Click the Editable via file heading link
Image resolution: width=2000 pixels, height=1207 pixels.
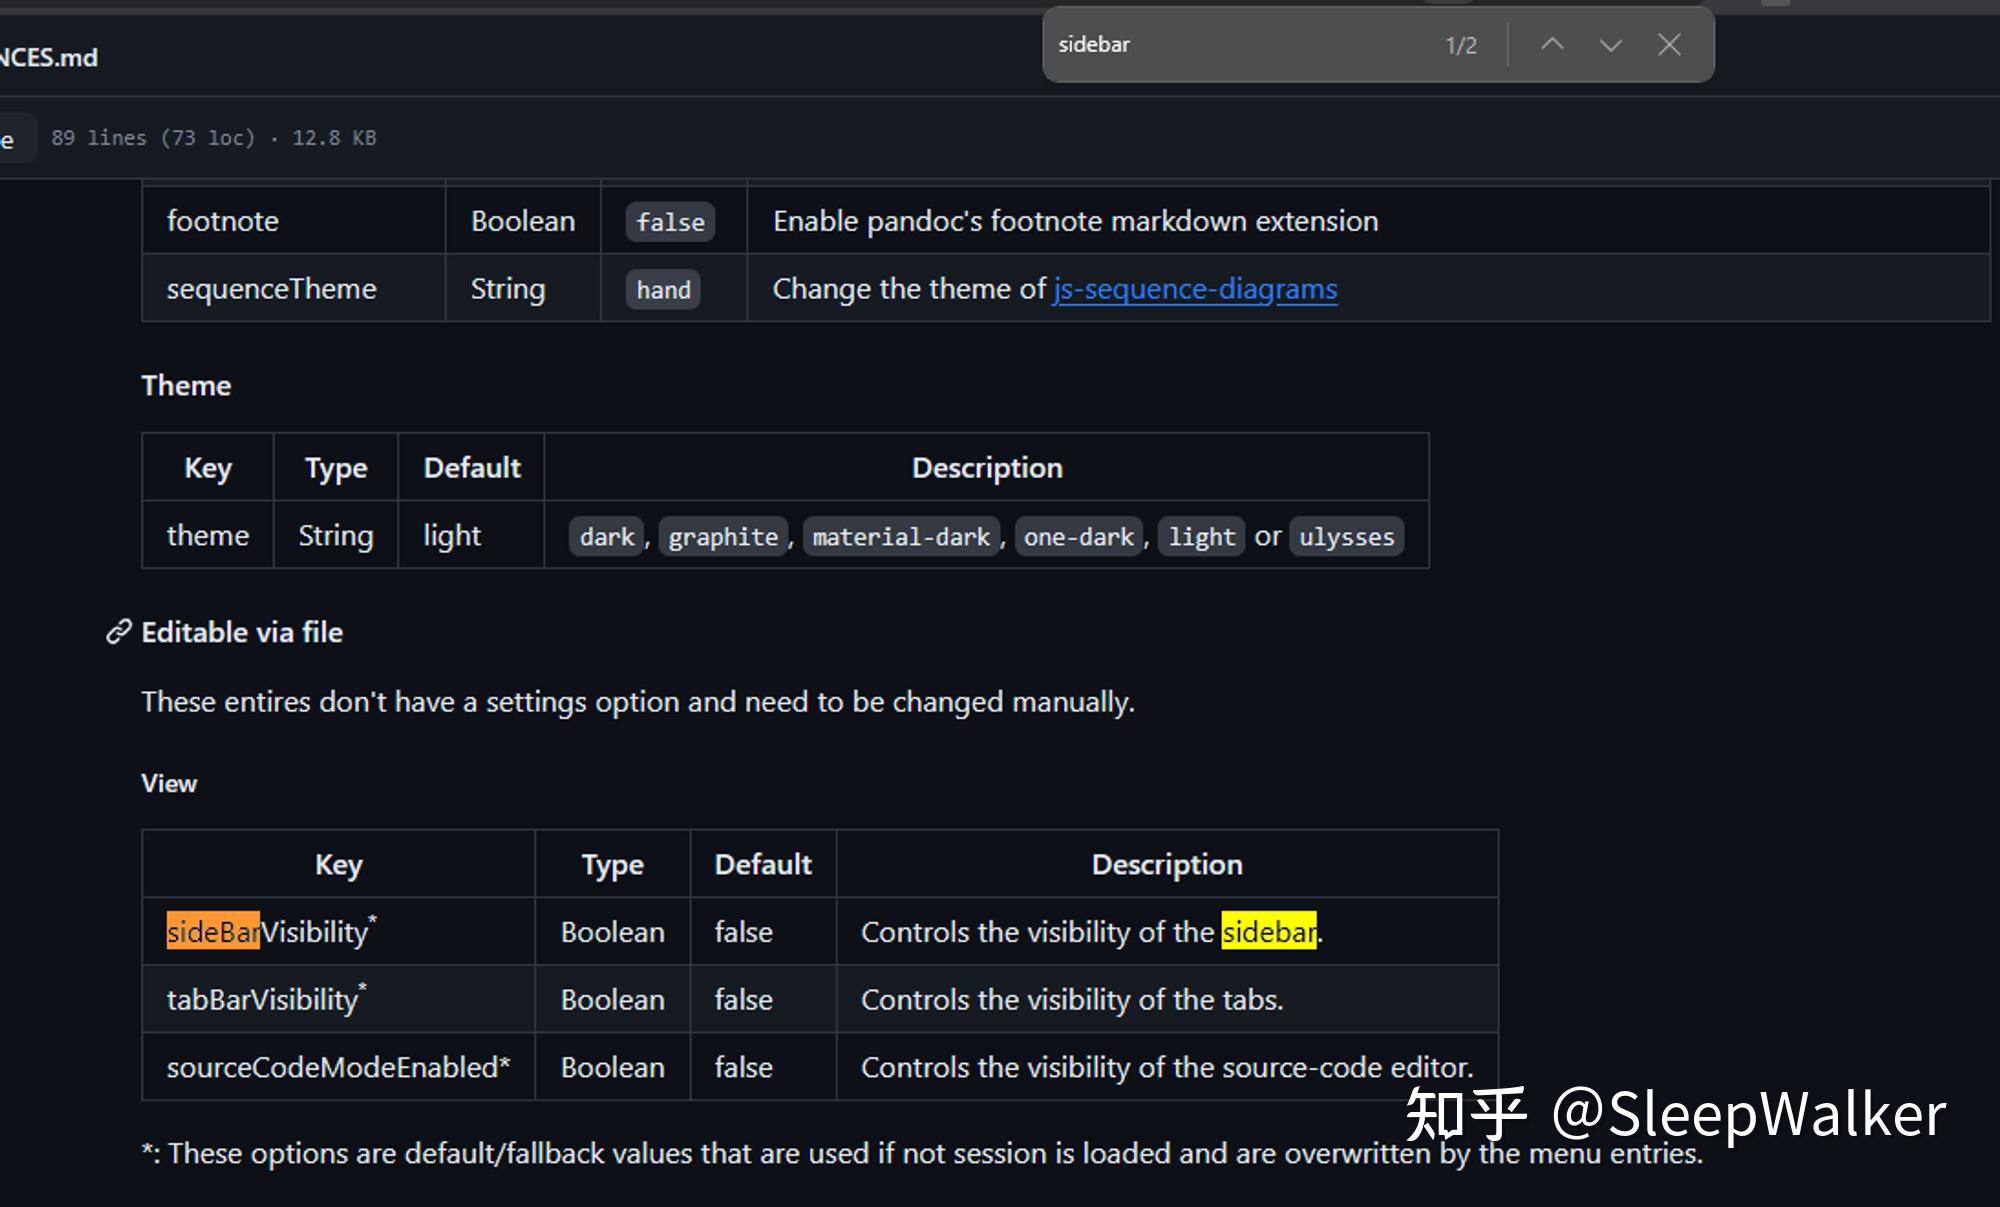(x=241, y=631)
